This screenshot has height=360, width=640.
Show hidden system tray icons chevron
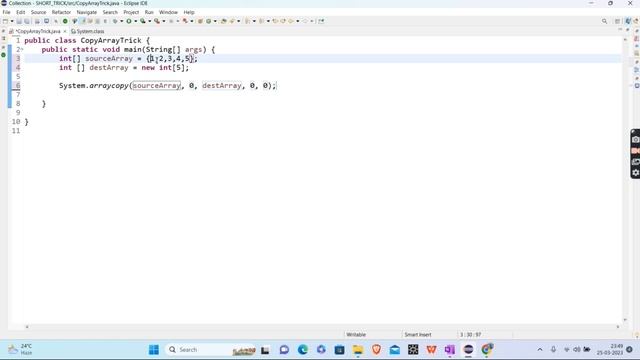[540, 350]
